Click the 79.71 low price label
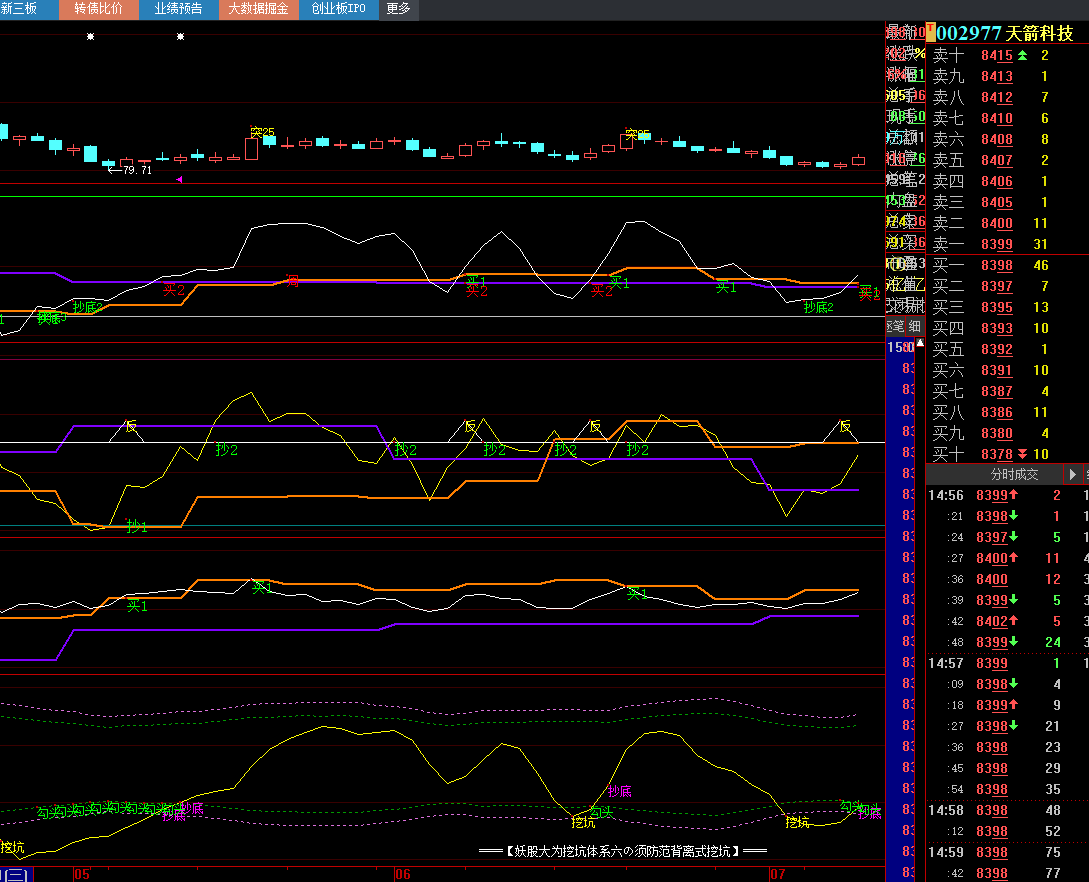Screen dimensions: 1089x882 (x=137, y=170)
